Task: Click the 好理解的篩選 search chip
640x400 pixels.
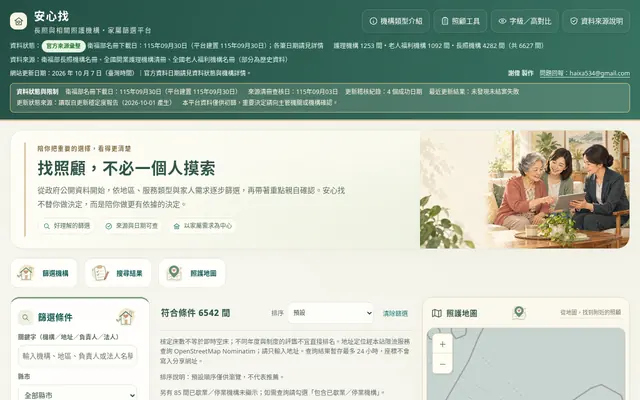Action: click(x=67, y=226)
